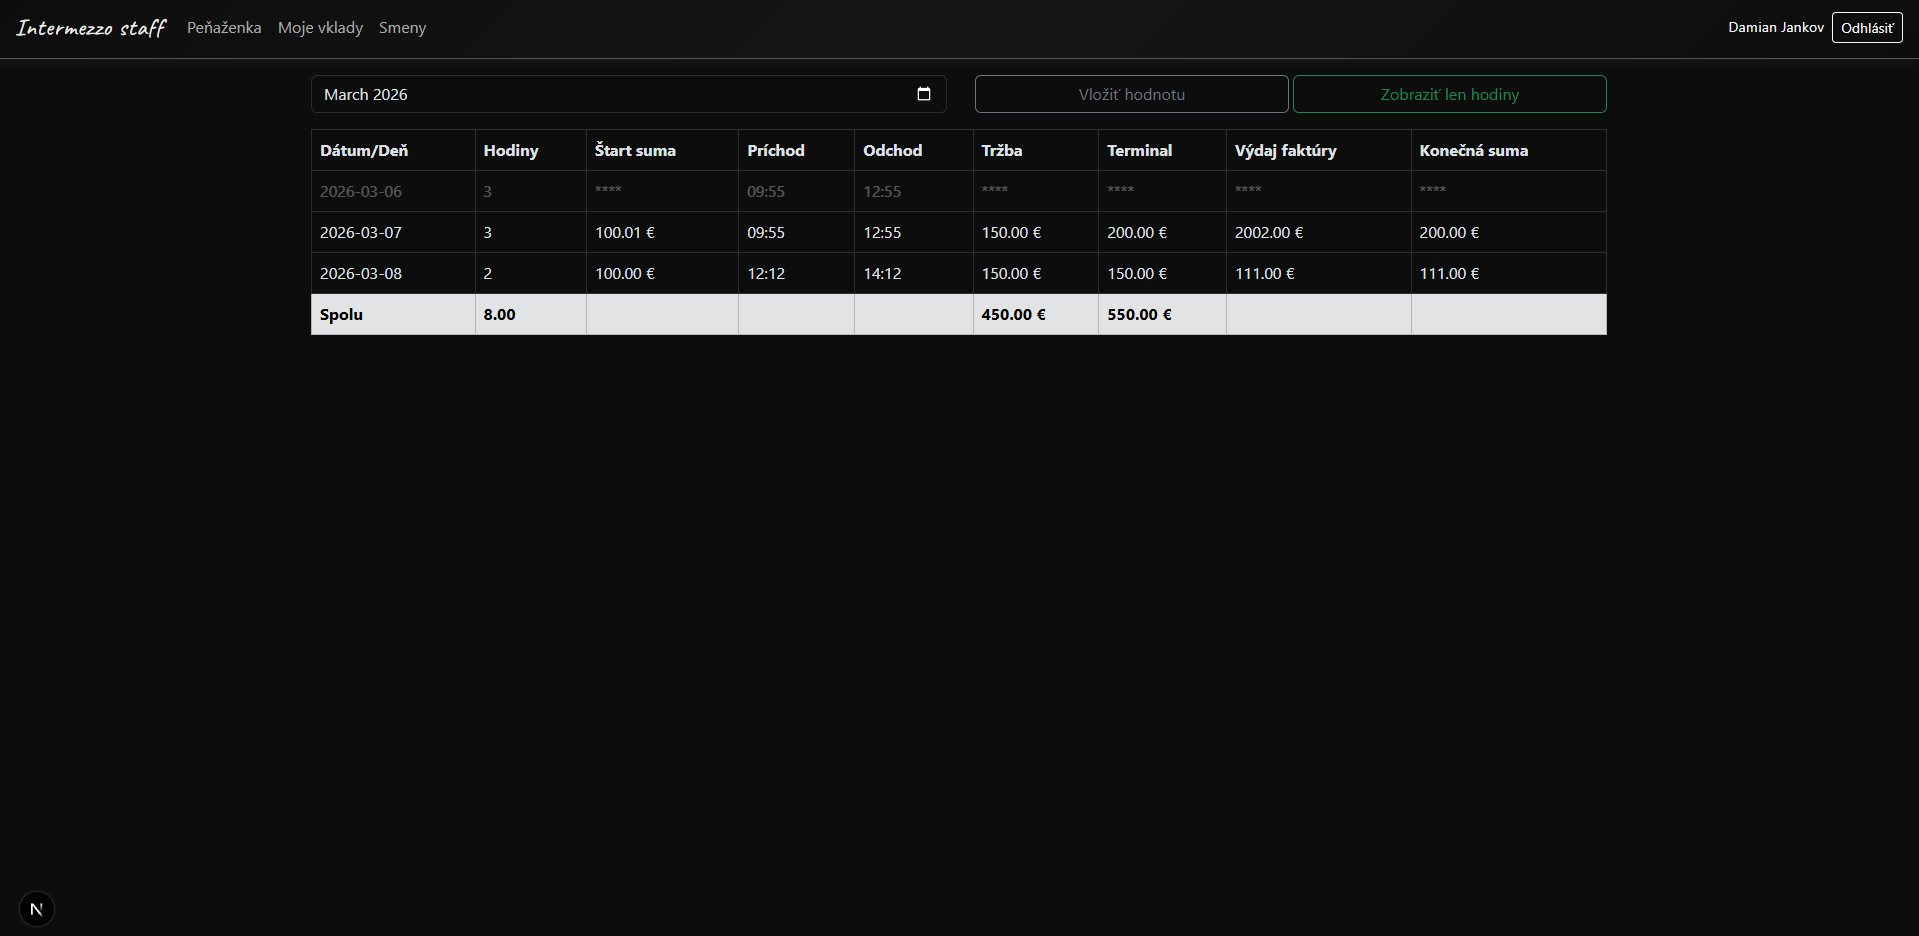This screenshot has width=1919, height=936.
Task: Select the row dated 2026-03-08
Action: pyautogui.click(x=360, y=273)
